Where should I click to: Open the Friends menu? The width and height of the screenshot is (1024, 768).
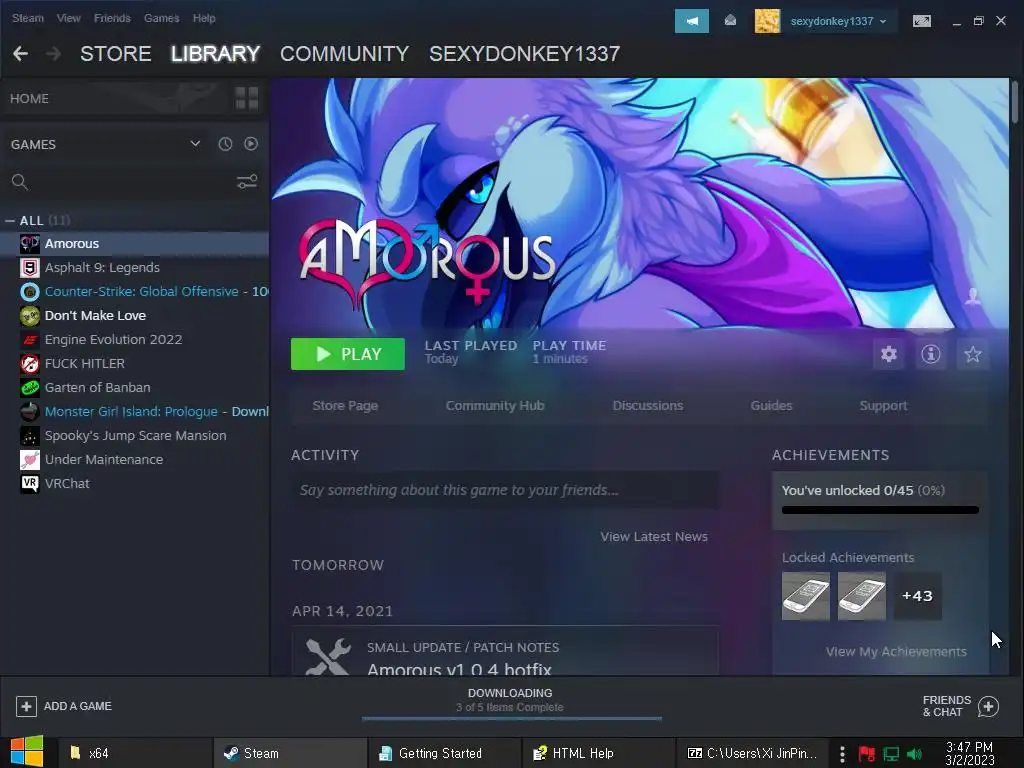[x=112, y=18]
